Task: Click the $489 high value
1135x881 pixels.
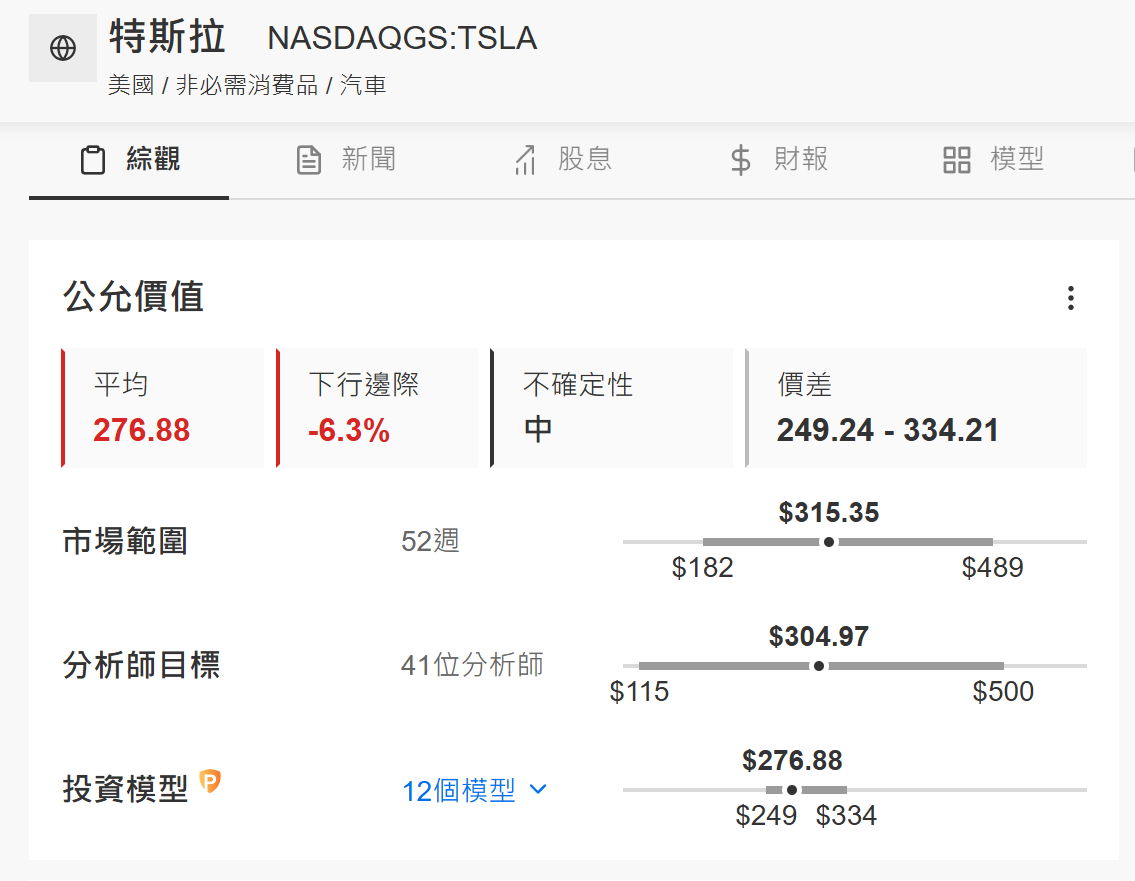Action: click(x=992, y=568)
